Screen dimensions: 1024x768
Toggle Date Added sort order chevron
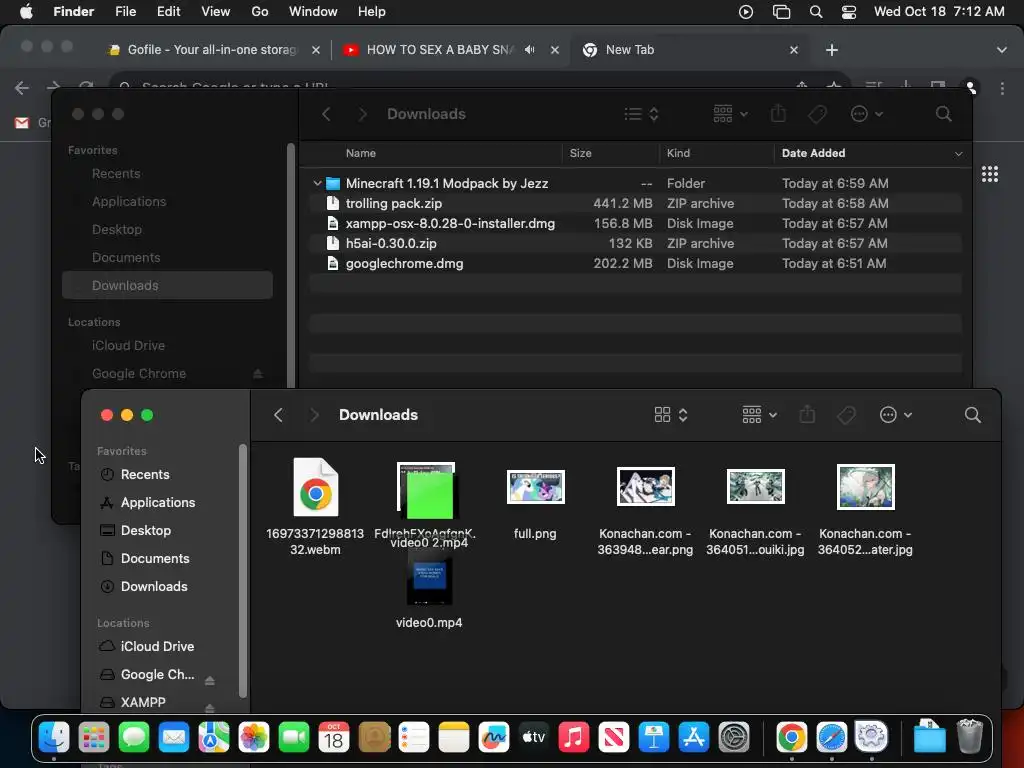958,153
